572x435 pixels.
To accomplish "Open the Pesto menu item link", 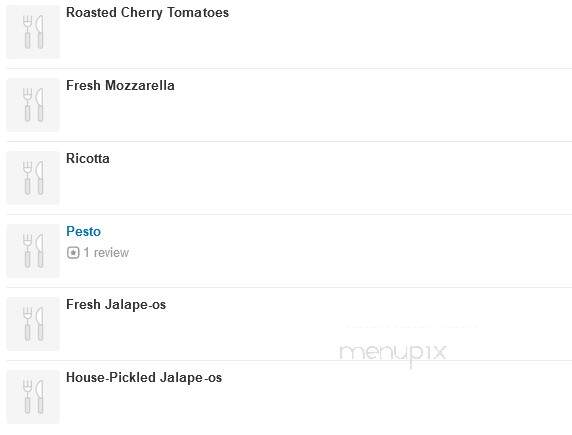I will coord(84,231).
